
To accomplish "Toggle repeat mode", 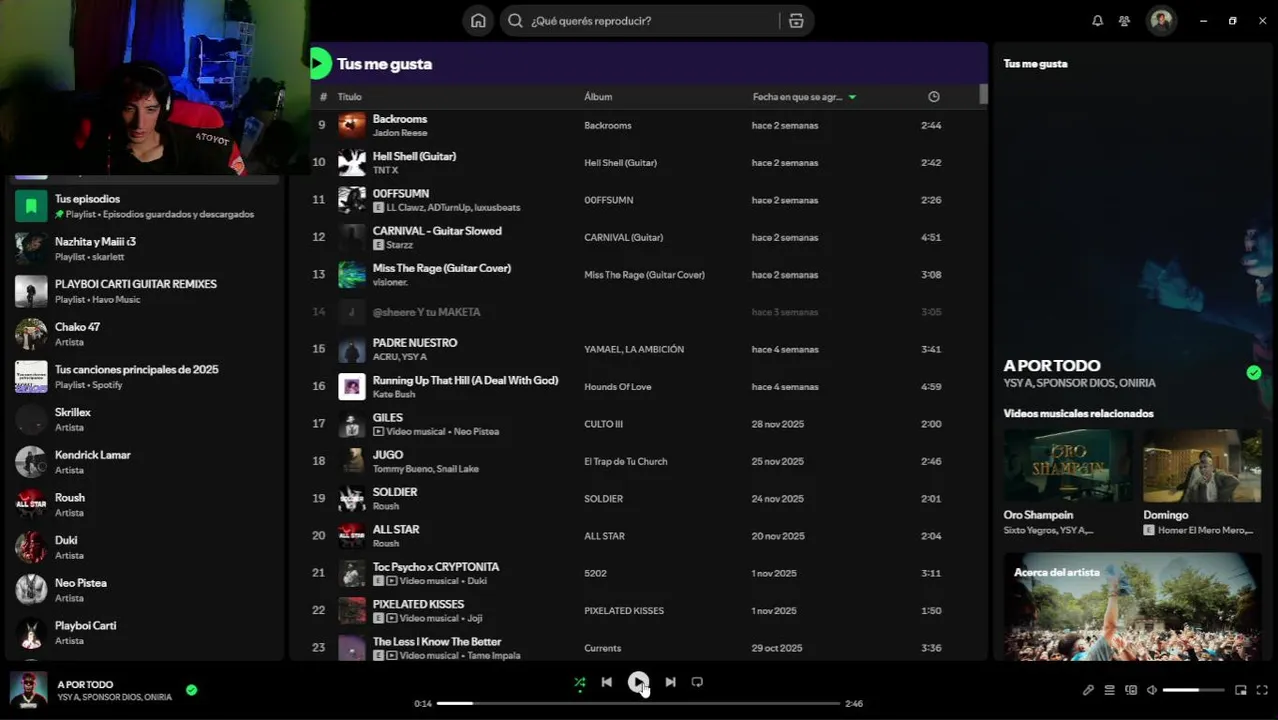I will 697,682.
